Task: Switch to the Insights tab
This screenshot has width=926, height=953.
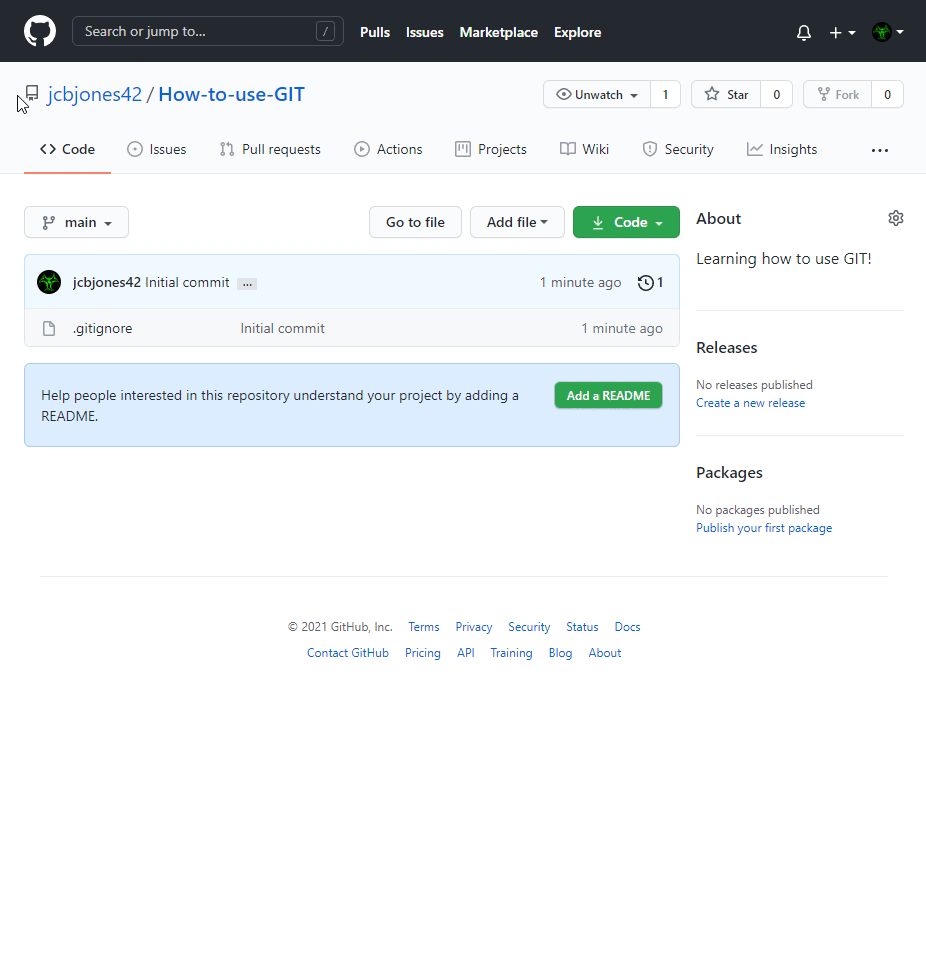Action: (782, 150)
